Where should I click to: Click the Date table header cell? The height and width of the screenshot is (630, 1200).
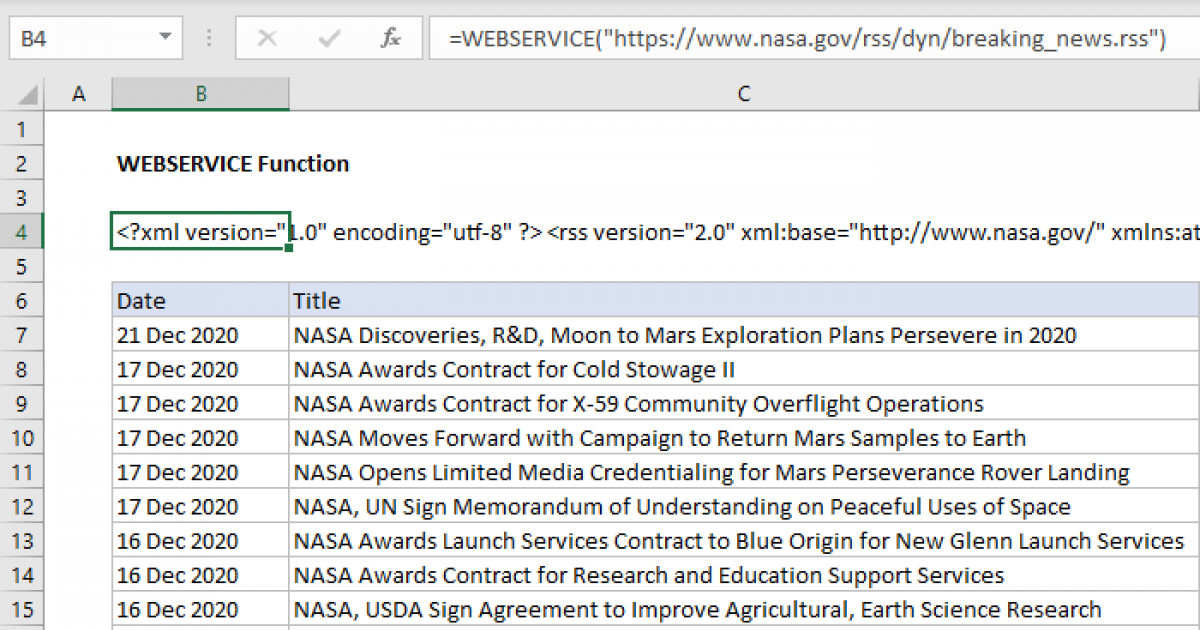[x=201, y=301]
